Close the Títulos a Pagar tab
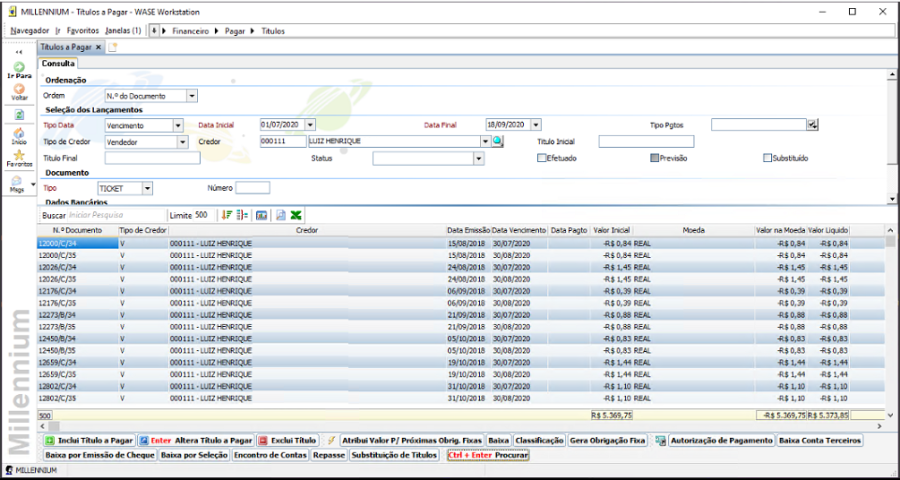 pyautogui.click(x=99, y=47)
